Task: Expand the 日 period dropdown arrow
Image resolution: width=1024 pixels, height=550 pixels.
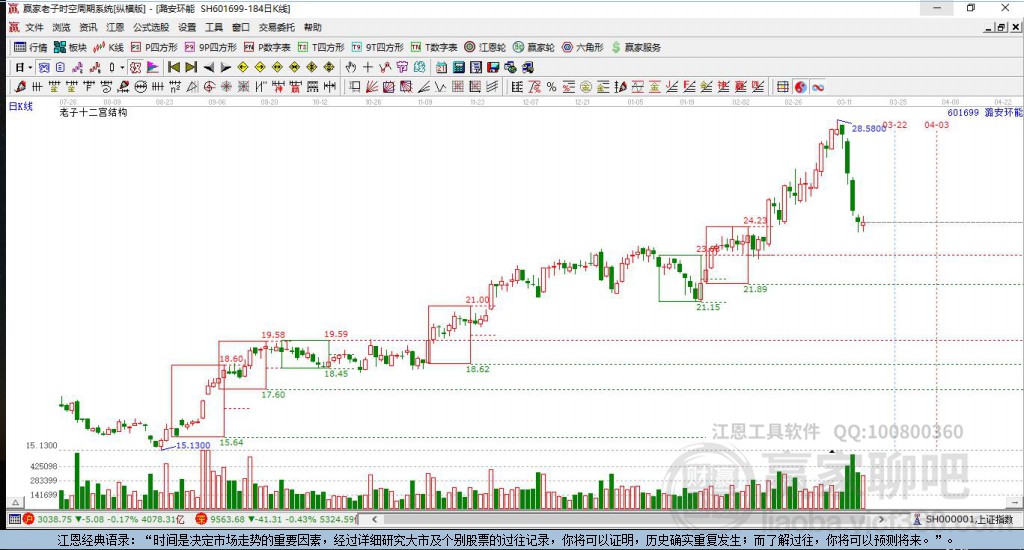Action: (30, 67)
